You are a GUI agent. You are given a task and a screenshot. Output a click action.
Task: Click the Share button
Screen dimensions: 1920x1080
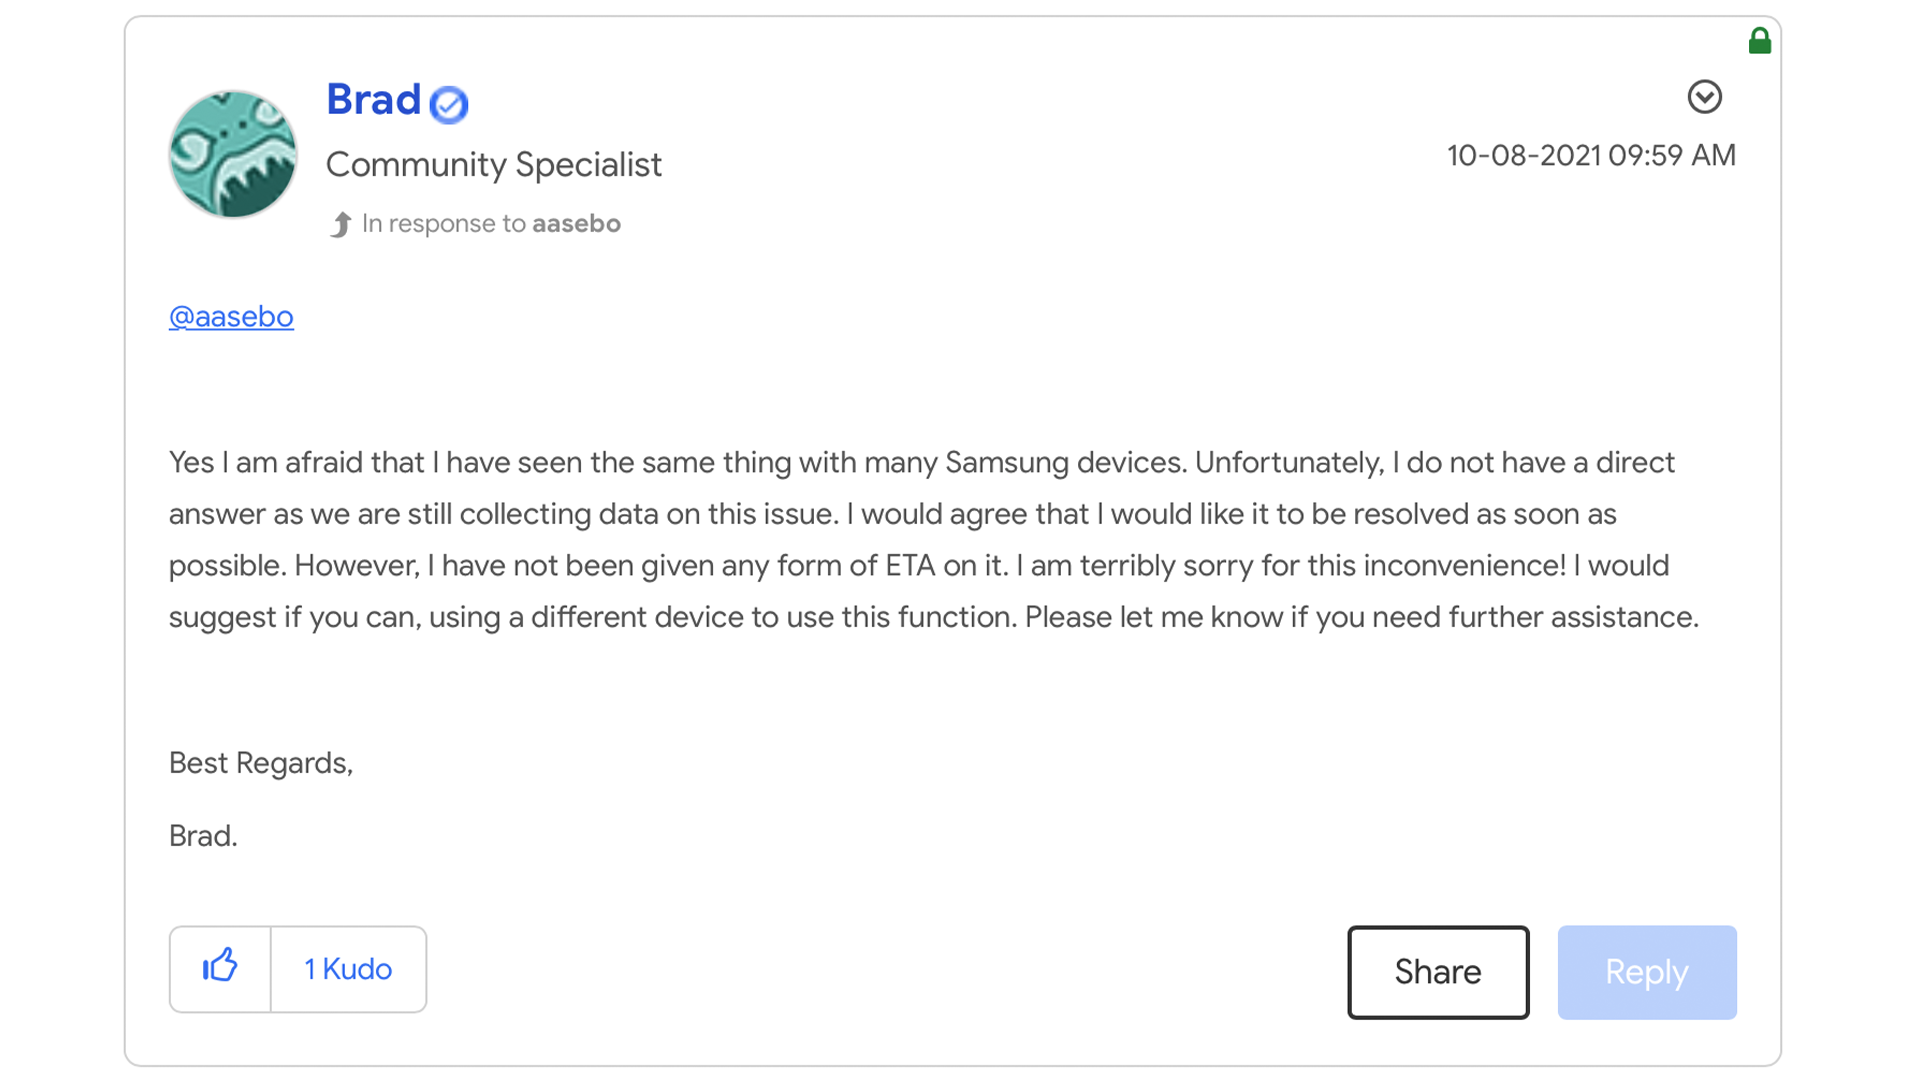(x=1438, y=972)
